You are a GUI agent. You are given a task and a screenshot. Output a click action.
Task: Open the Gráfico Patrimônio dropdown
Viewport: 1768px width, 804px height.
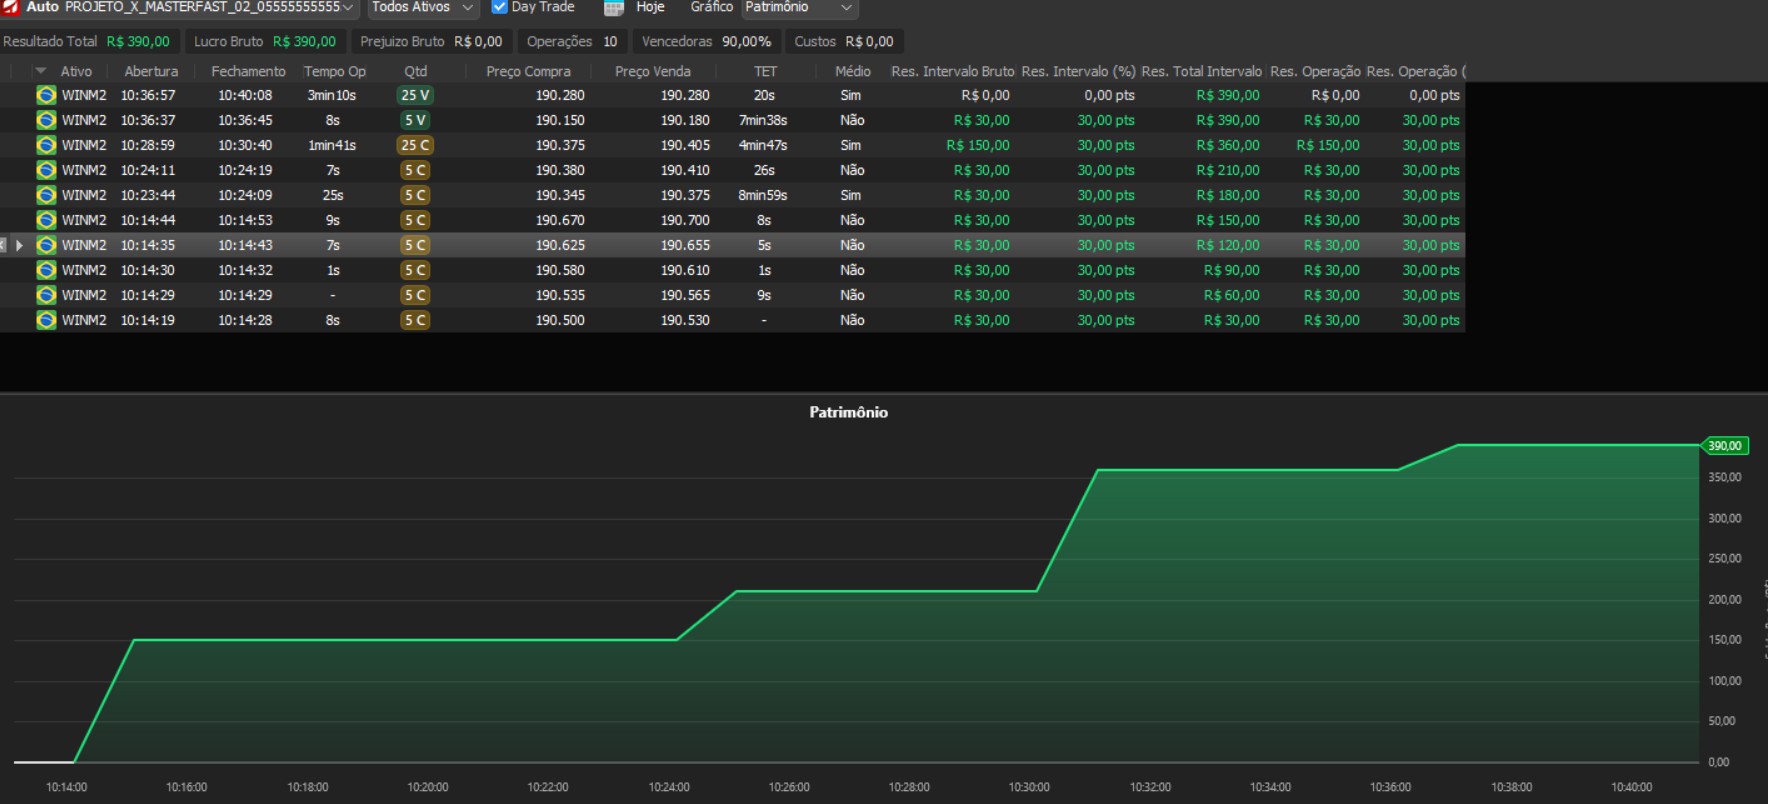pos(799,7)
